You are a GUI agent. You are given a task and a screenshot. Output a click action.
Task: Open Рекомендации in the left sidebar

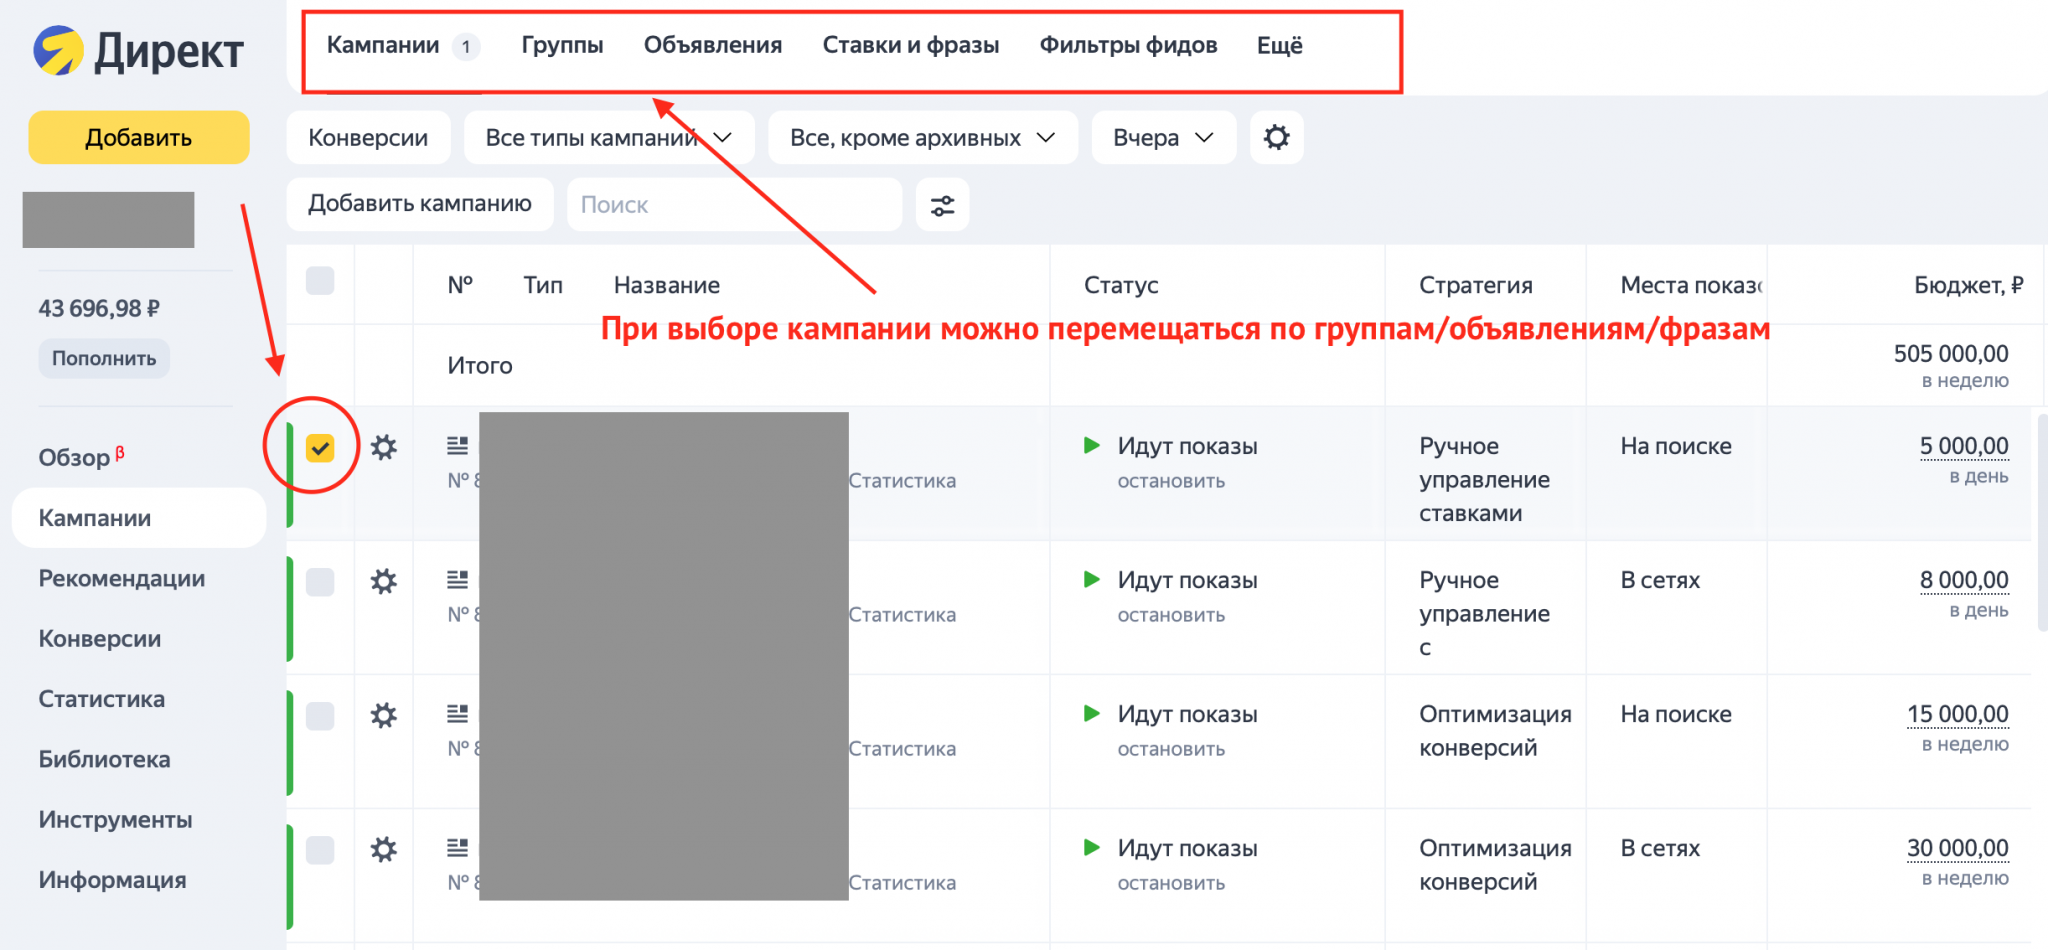tap(121, 578)
